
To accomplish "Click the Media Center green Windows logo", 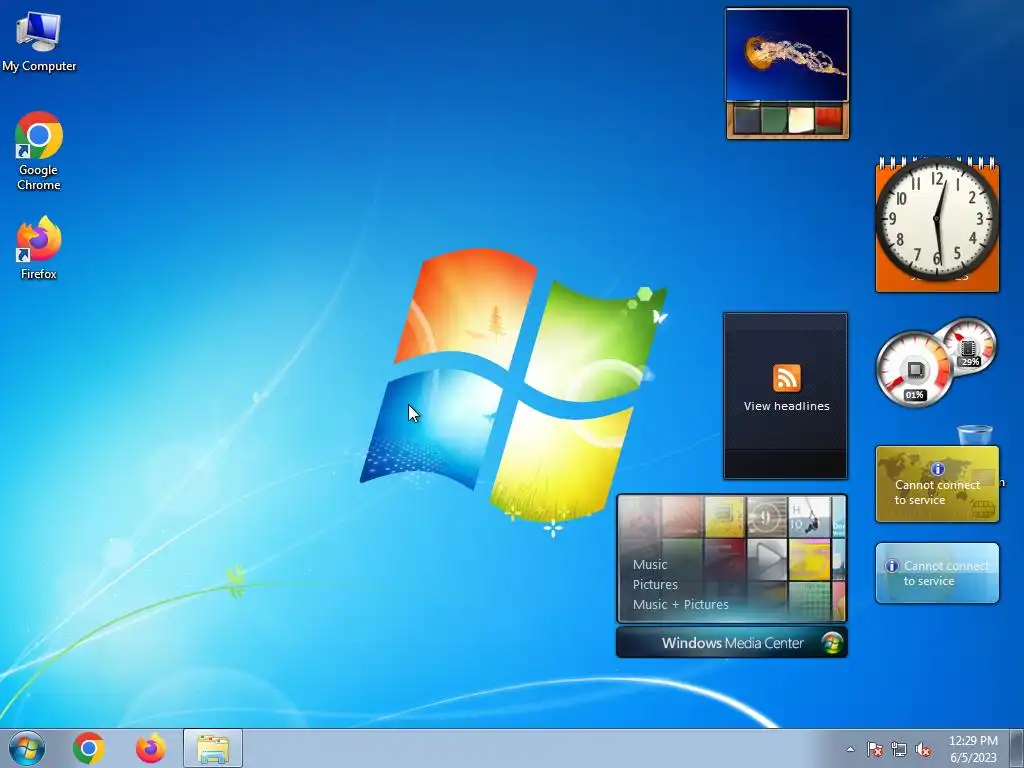I will point(832,643).
